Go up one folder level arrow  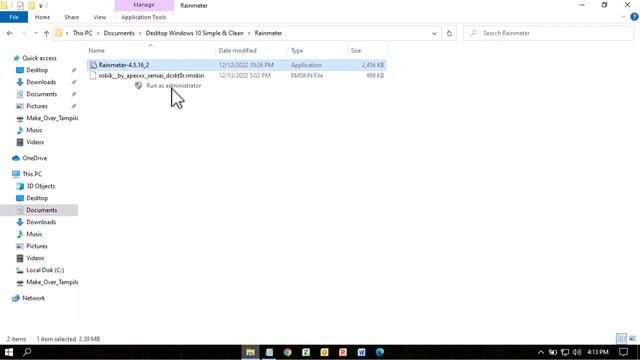[46, 33]
